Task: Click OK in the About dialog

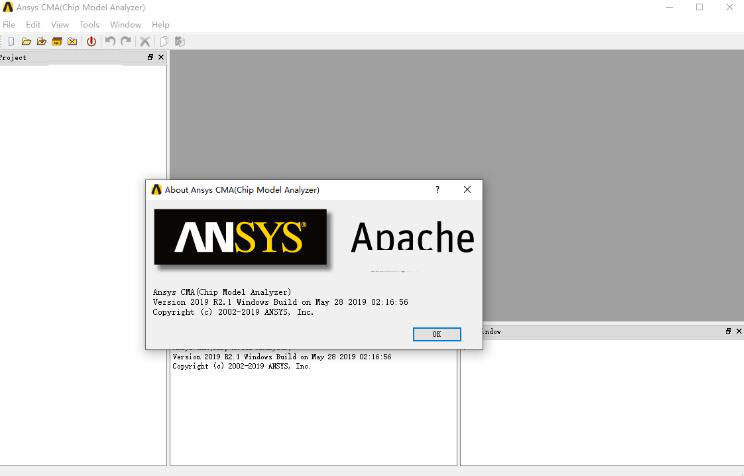Action: (x=437, y=334)
